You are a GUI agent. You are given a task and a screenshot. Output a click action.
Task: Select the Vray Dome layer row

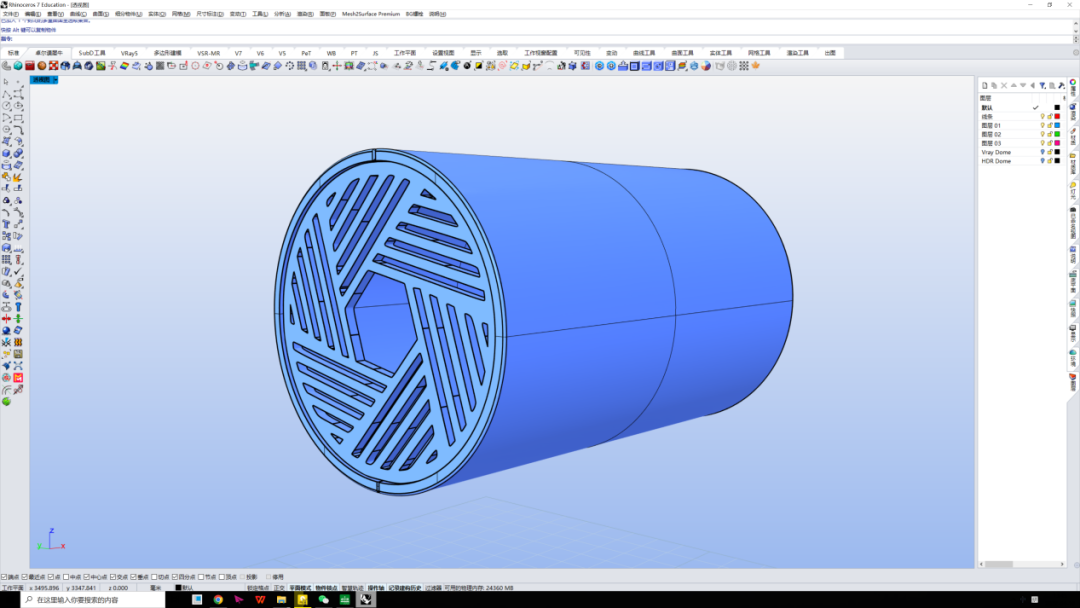[1022, 152]
